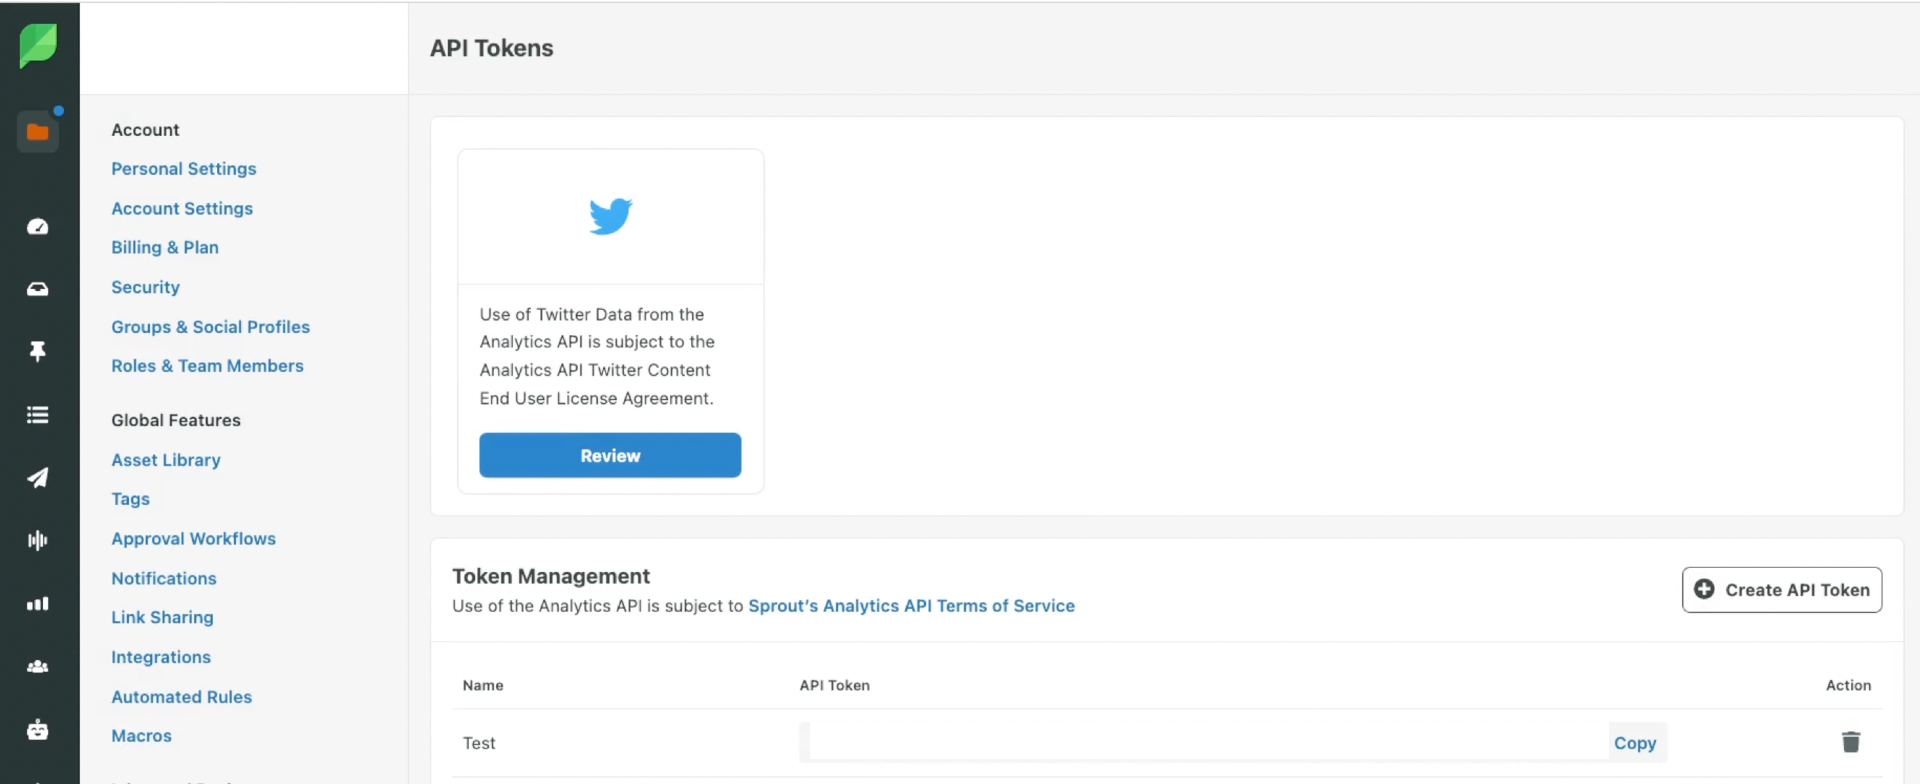Click Create API Token button
1920x784 pixels.
[x=1782, y=590]
